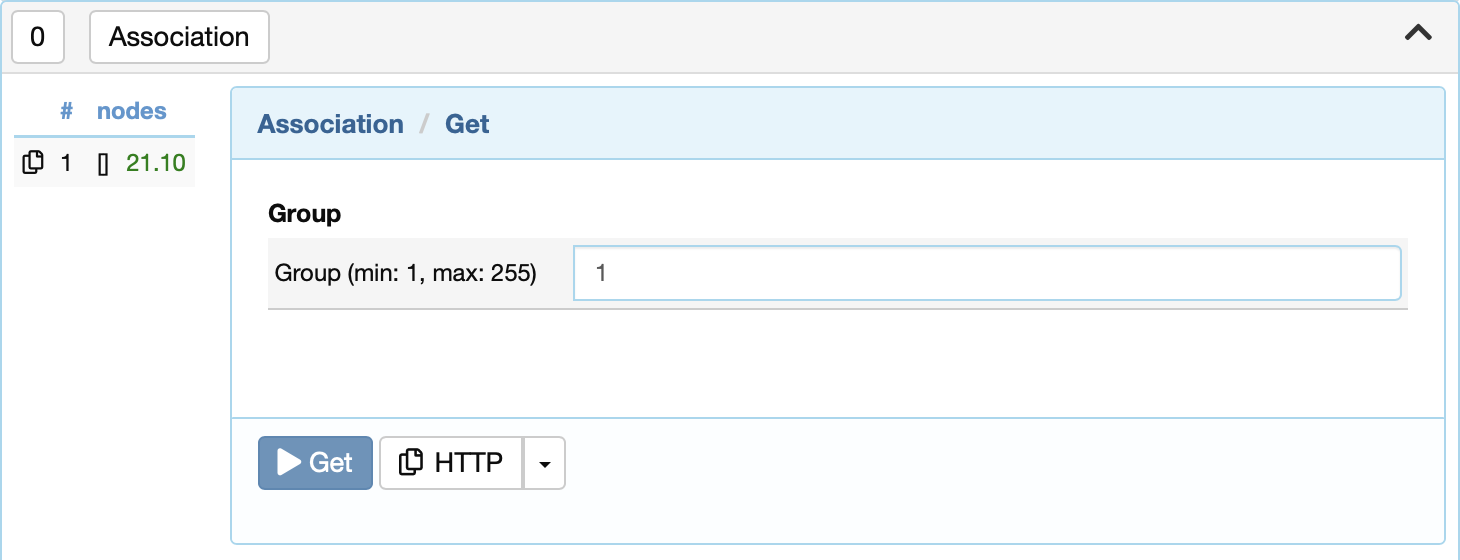Click the bold Group section heading
The width and height of the screenshot is (1460, 560).
click(x=305, y=213)
